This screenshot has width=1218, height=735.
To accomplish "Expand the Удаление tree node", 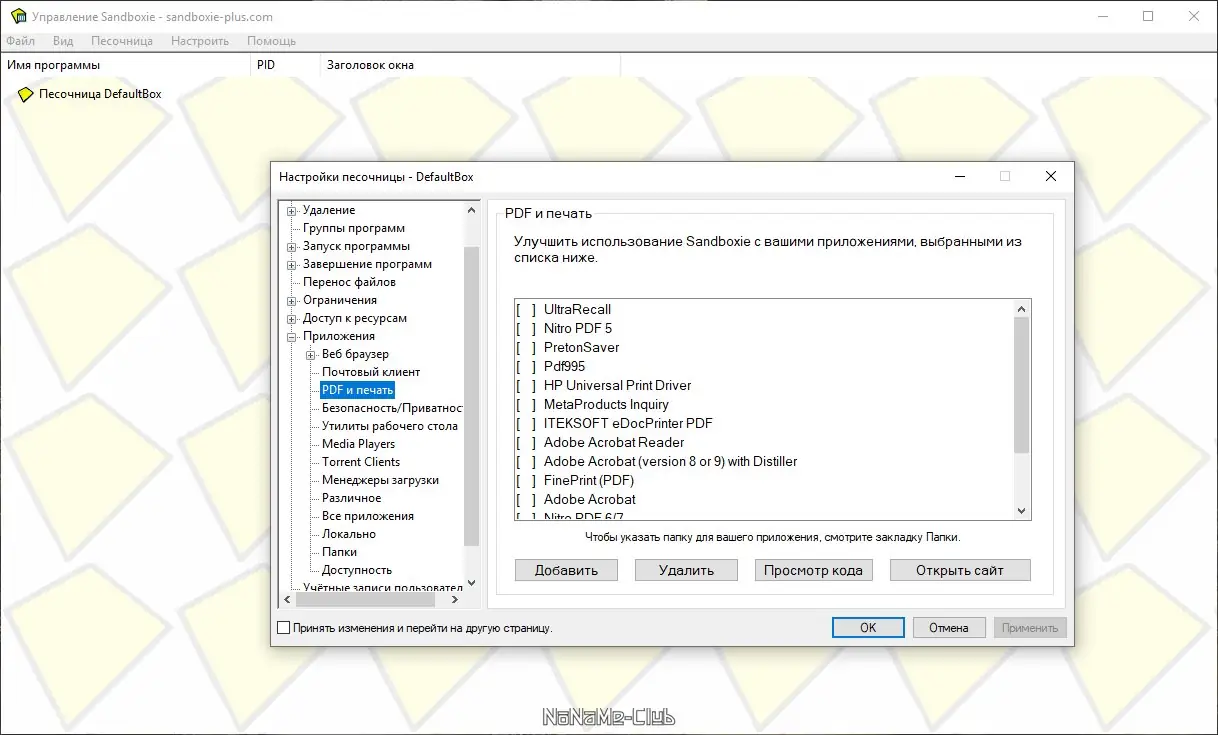I will coord(292,210).
